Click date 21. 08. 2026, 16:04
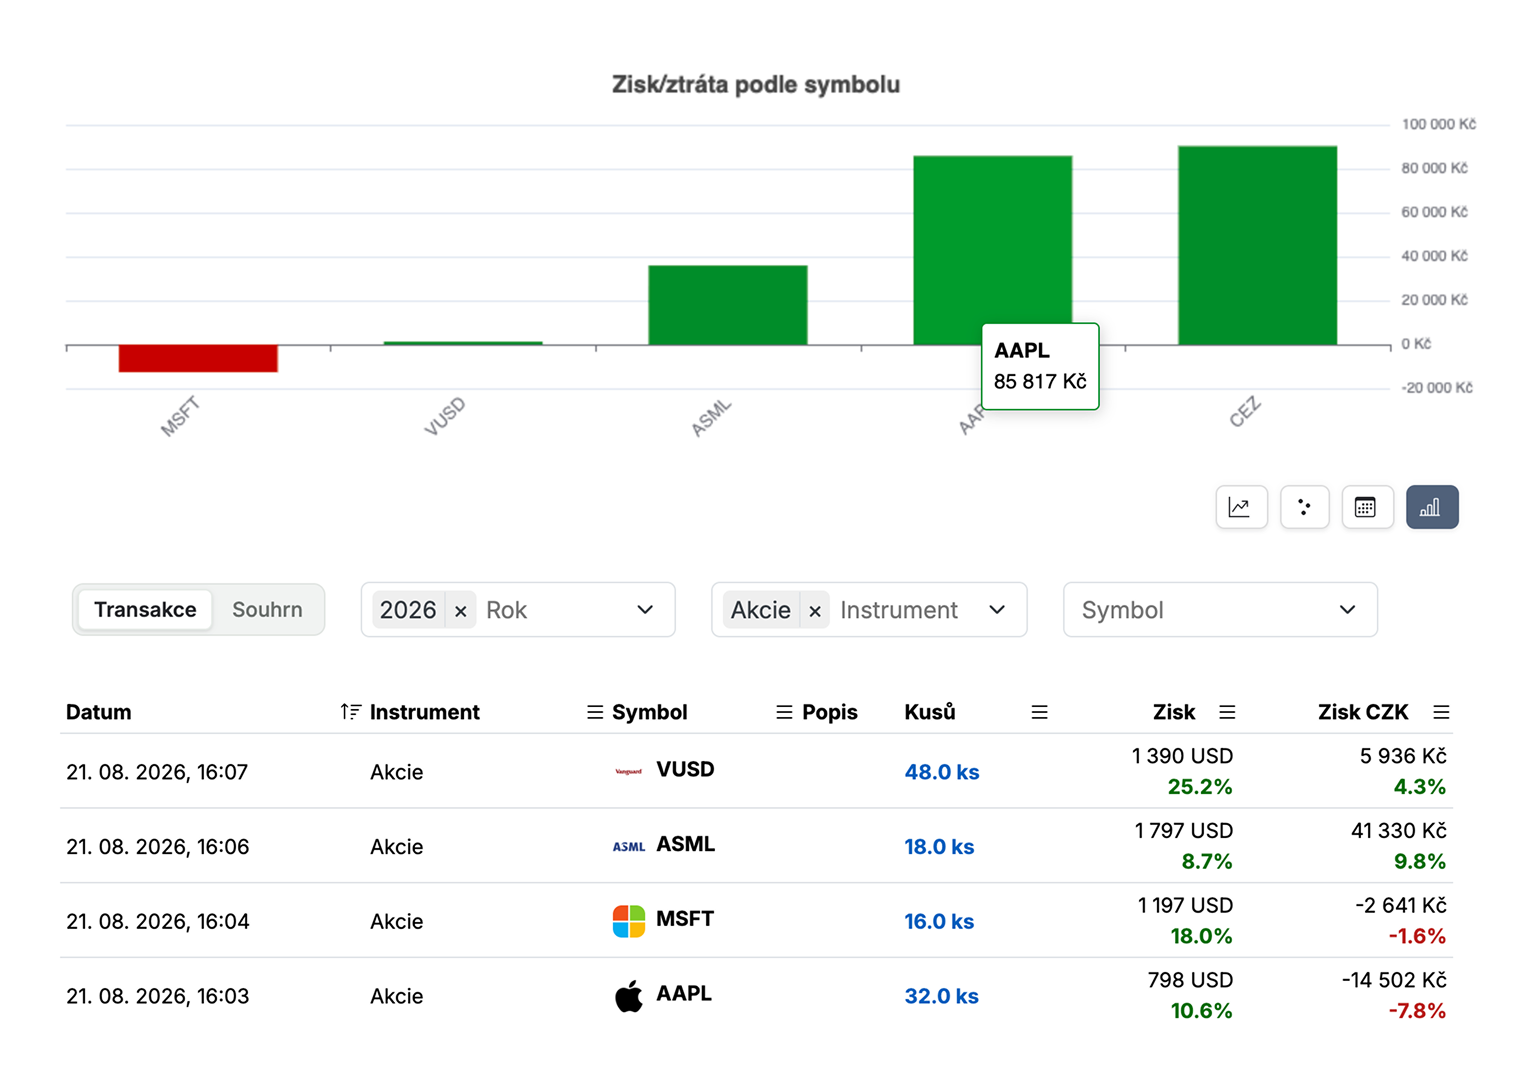This screenshot has height=1065, width=1530. click(157, 922)
